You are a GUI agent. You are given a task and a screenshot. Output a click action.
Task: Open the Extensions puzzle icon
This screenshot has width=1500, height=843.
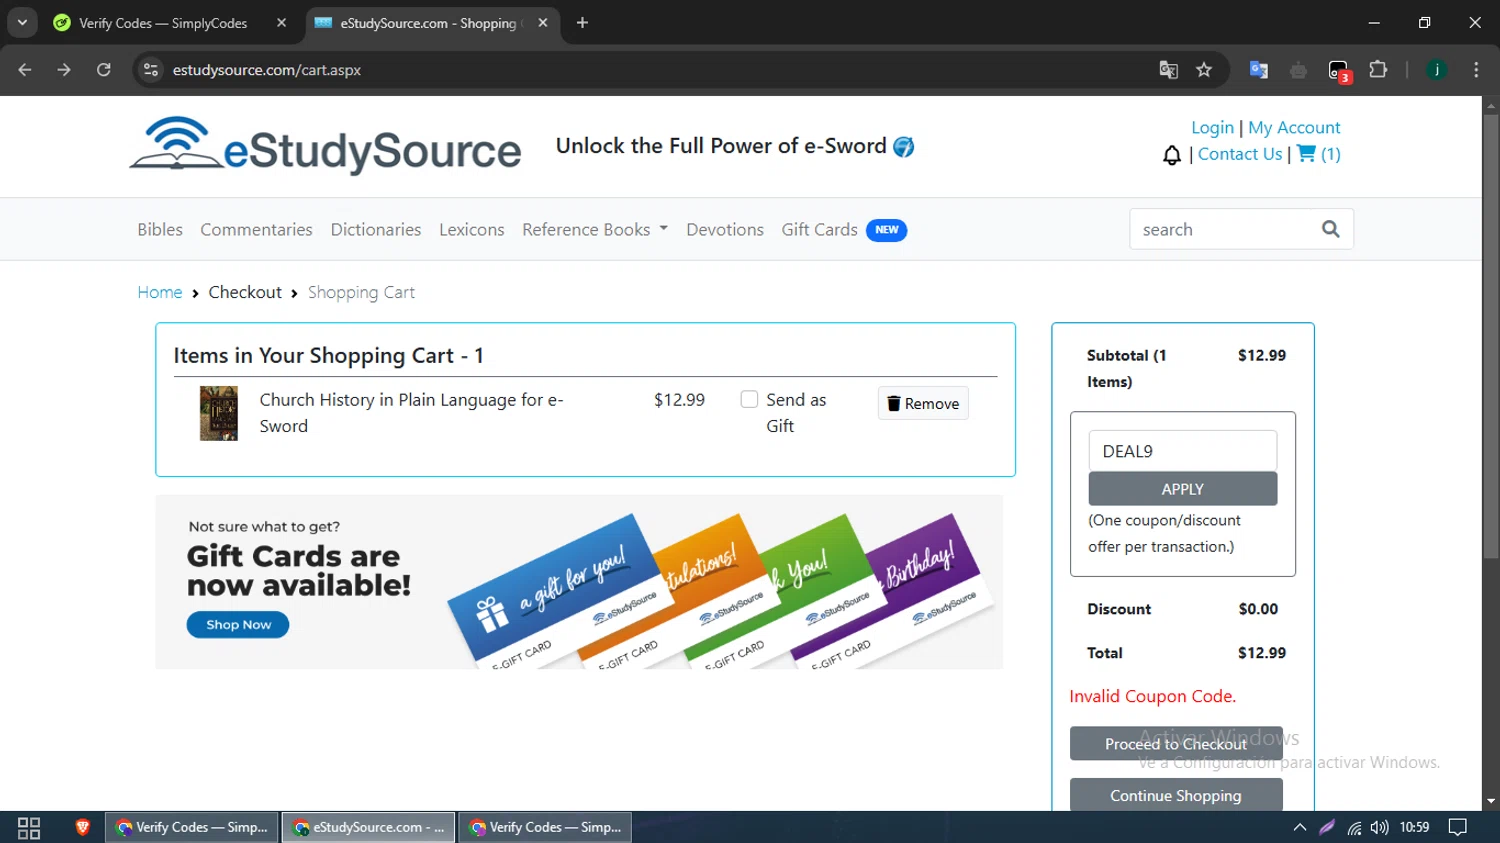pyautogui.click(x=1378, y=70)
